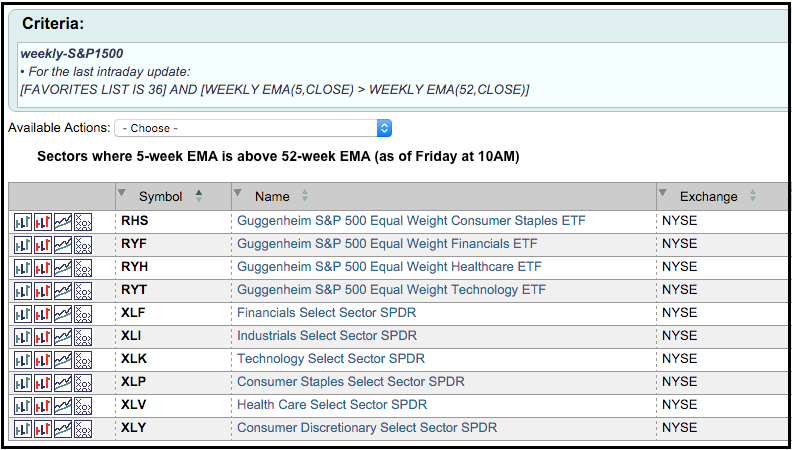Sort the table by Symbol column arrows
The width and height of the screenshot is (792, 450).
point(199,196)
